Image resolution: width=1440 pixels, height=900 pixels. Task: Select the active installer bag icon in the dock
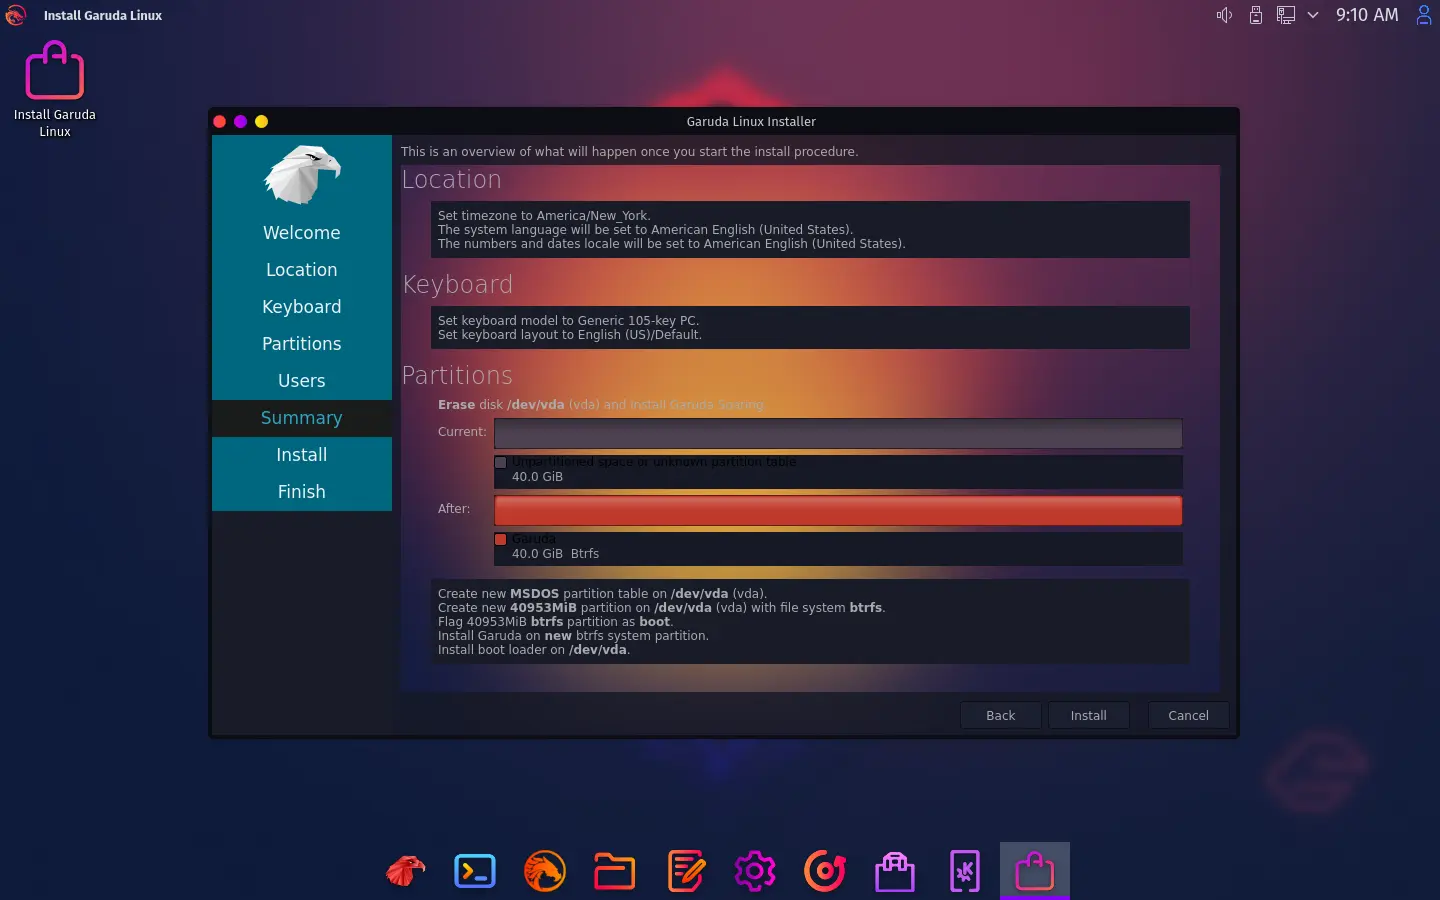point(1035,871)
